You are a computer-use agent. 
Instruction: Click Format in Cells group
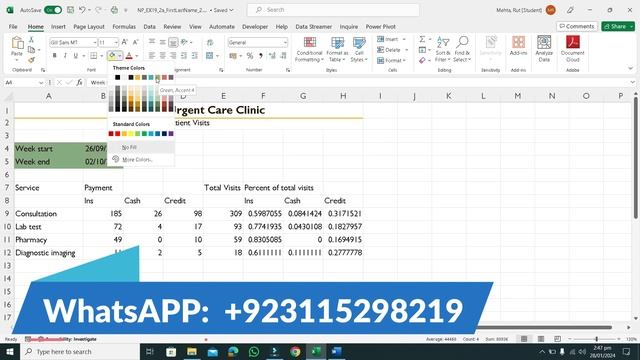point(391,60)
